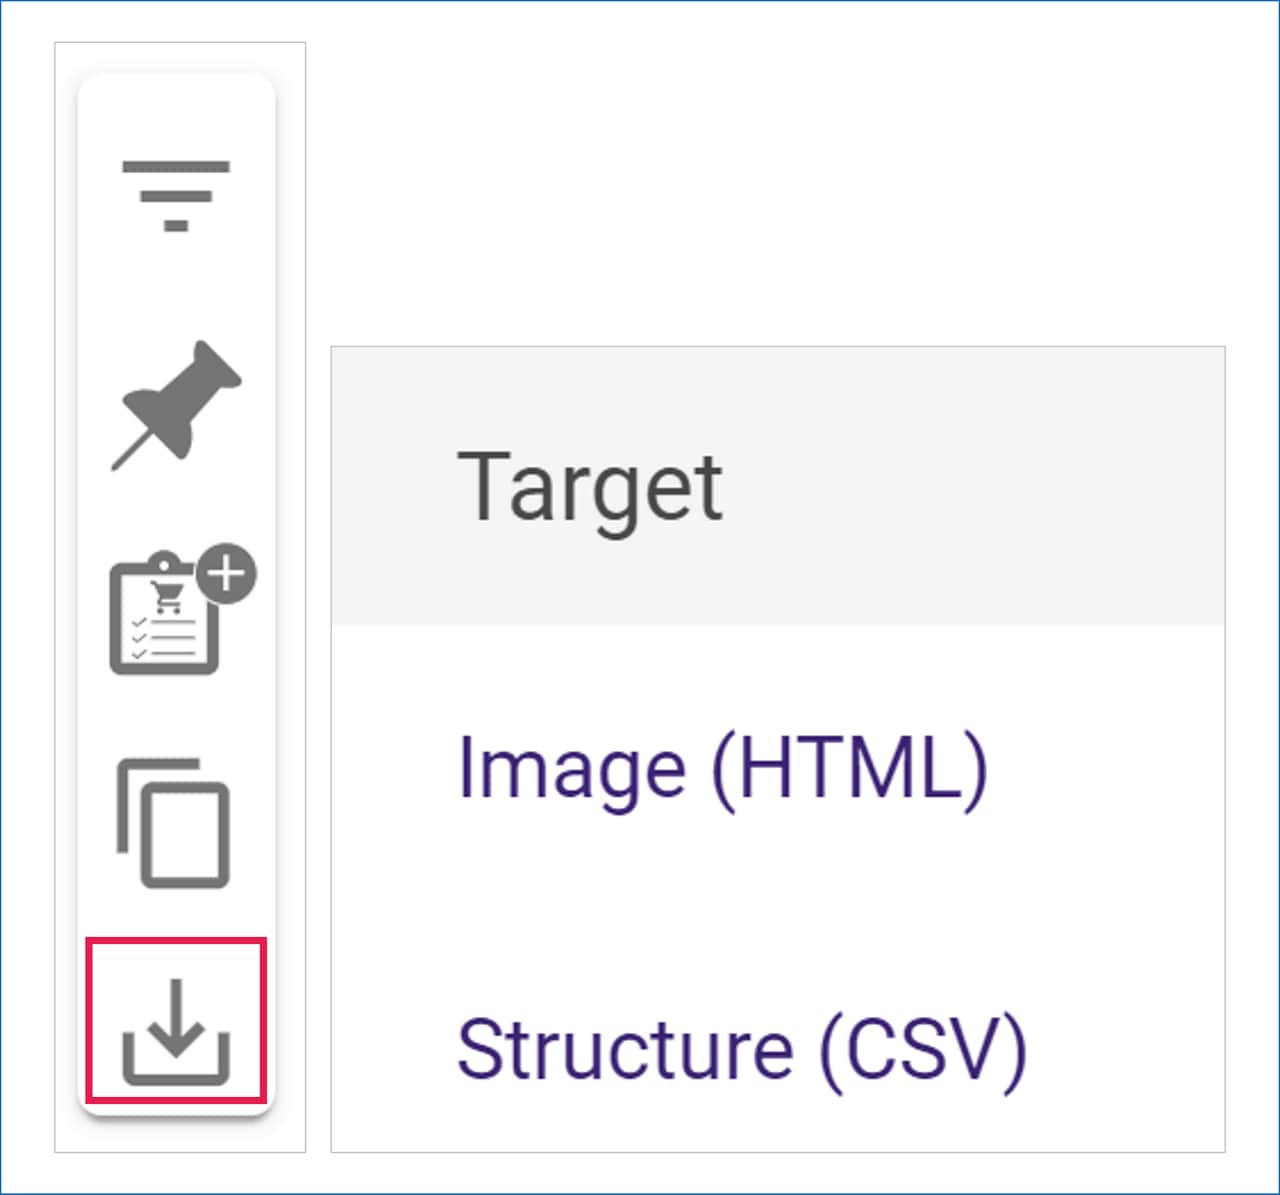Select the Image (HTML) download target
The width and height of the screenshot is (1280, 1195).
coord(722,768)
